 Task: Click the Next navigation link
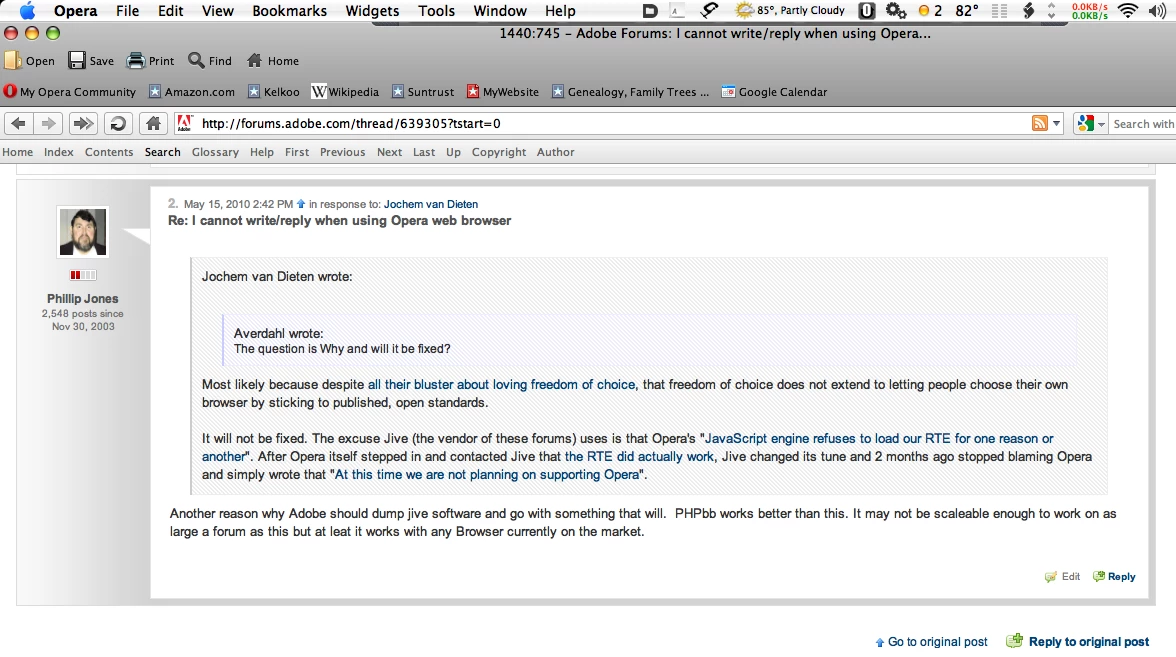tap(389, 152)
